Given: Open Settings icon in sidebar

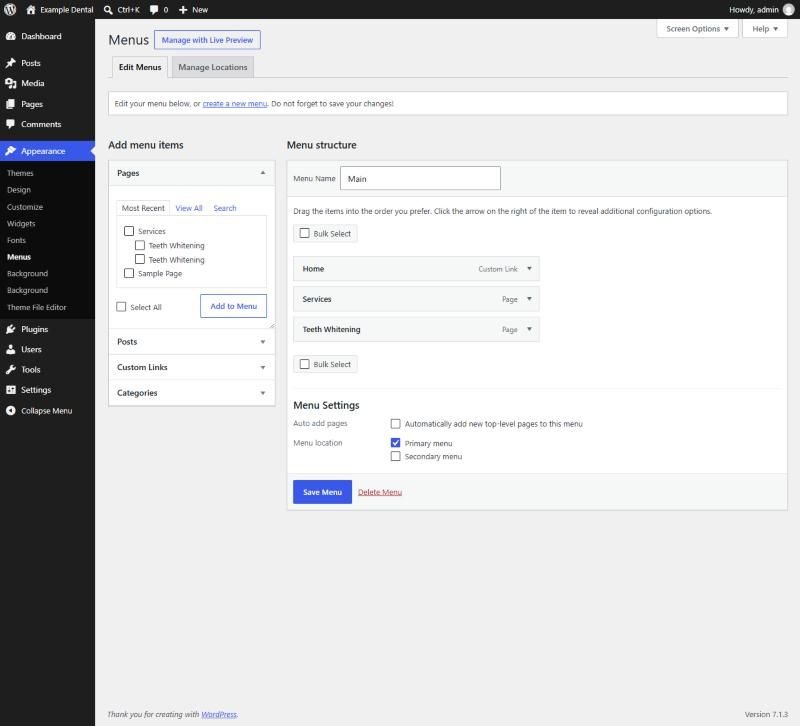Looking at the screenshot, I should coord(11,390).
